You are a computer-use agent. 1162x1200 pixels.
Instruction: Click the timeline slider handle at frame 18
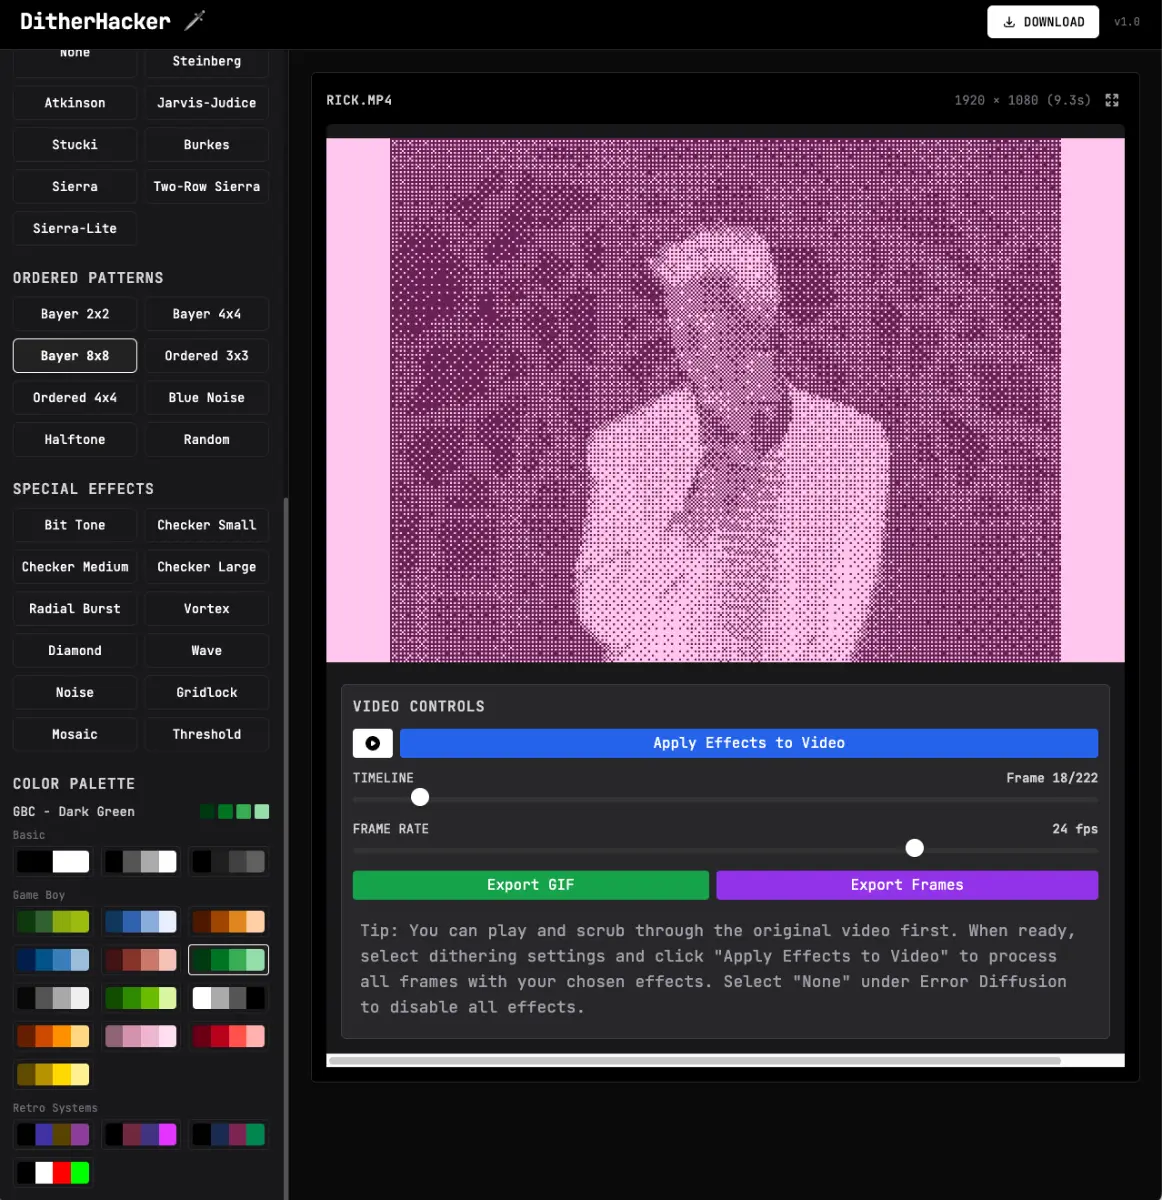419,797
